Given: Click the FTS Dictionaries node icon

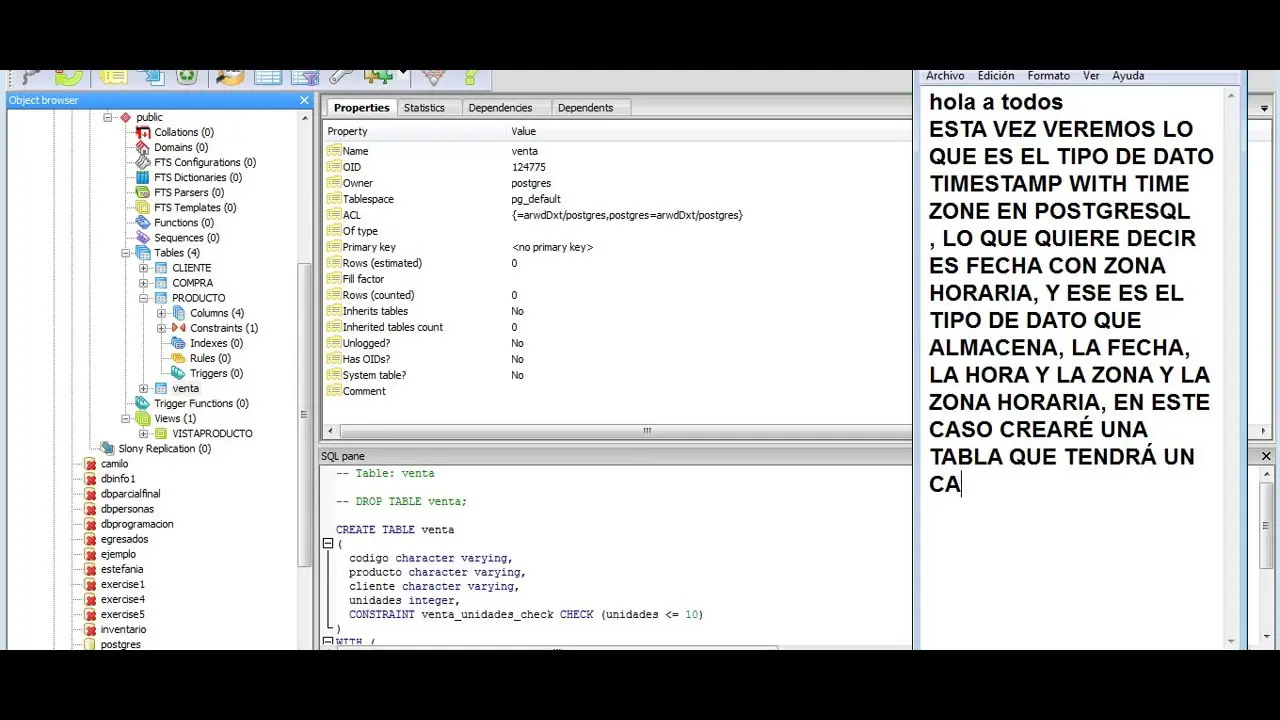Looking at the screenshot, I should tap(143, 177).
